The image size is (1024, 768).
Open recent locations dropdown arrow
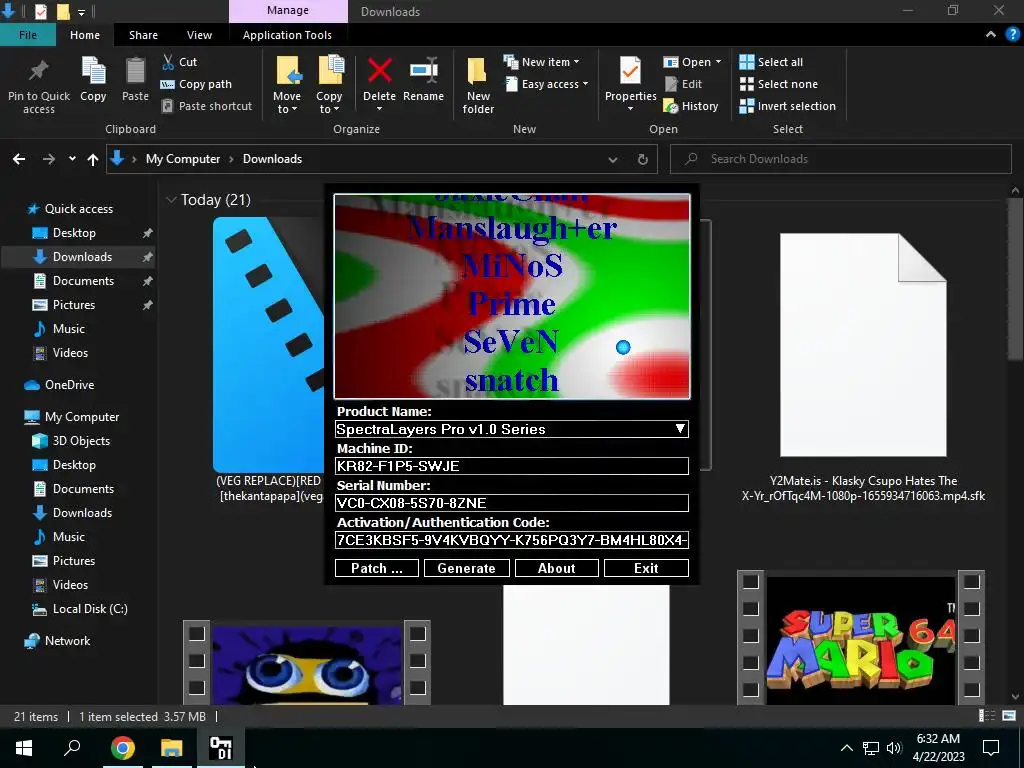coord(72,159)
